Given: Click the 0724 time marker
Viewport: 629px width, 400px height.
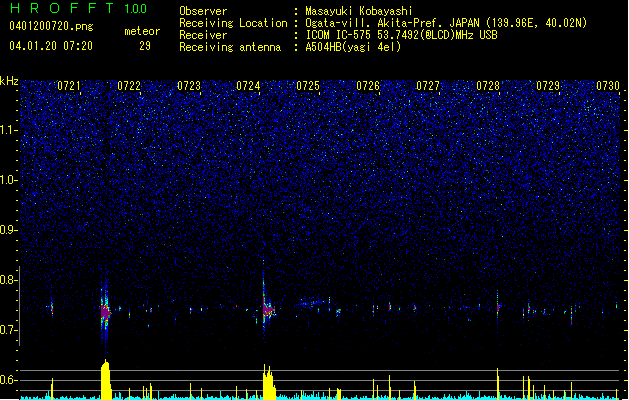Looking at the screenshot, I should tap(248, 86).
